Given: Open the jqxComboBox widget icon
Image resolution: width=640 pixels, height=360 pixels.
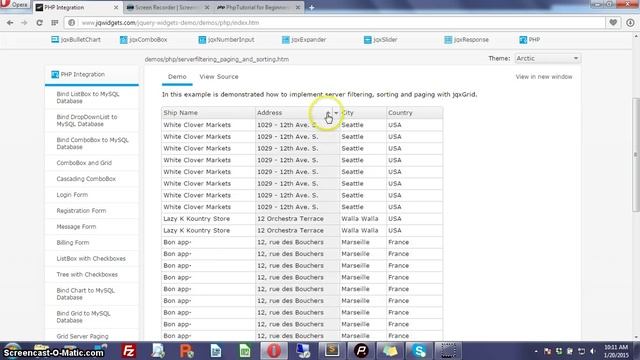Looking at the screenshot, I should (124, 40).
